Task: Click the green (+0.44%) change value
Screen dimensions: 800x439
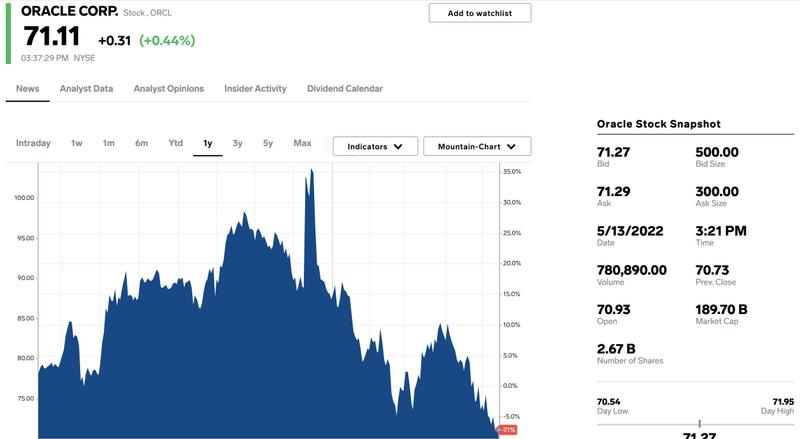Action: point(167,40)
